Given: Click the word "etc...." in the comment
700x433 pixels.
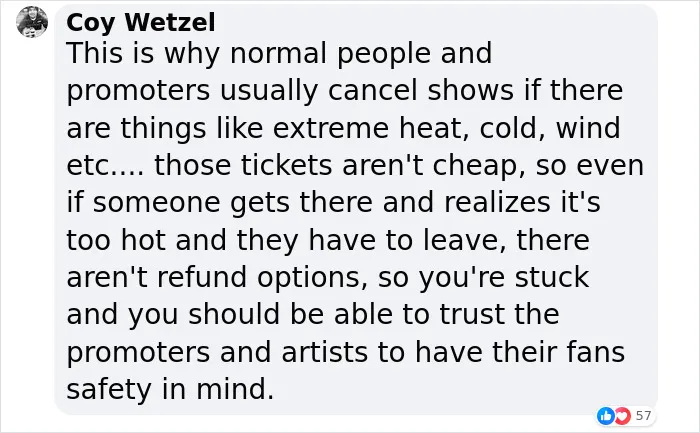Looking at the screenshot, I should pos(105,167).
